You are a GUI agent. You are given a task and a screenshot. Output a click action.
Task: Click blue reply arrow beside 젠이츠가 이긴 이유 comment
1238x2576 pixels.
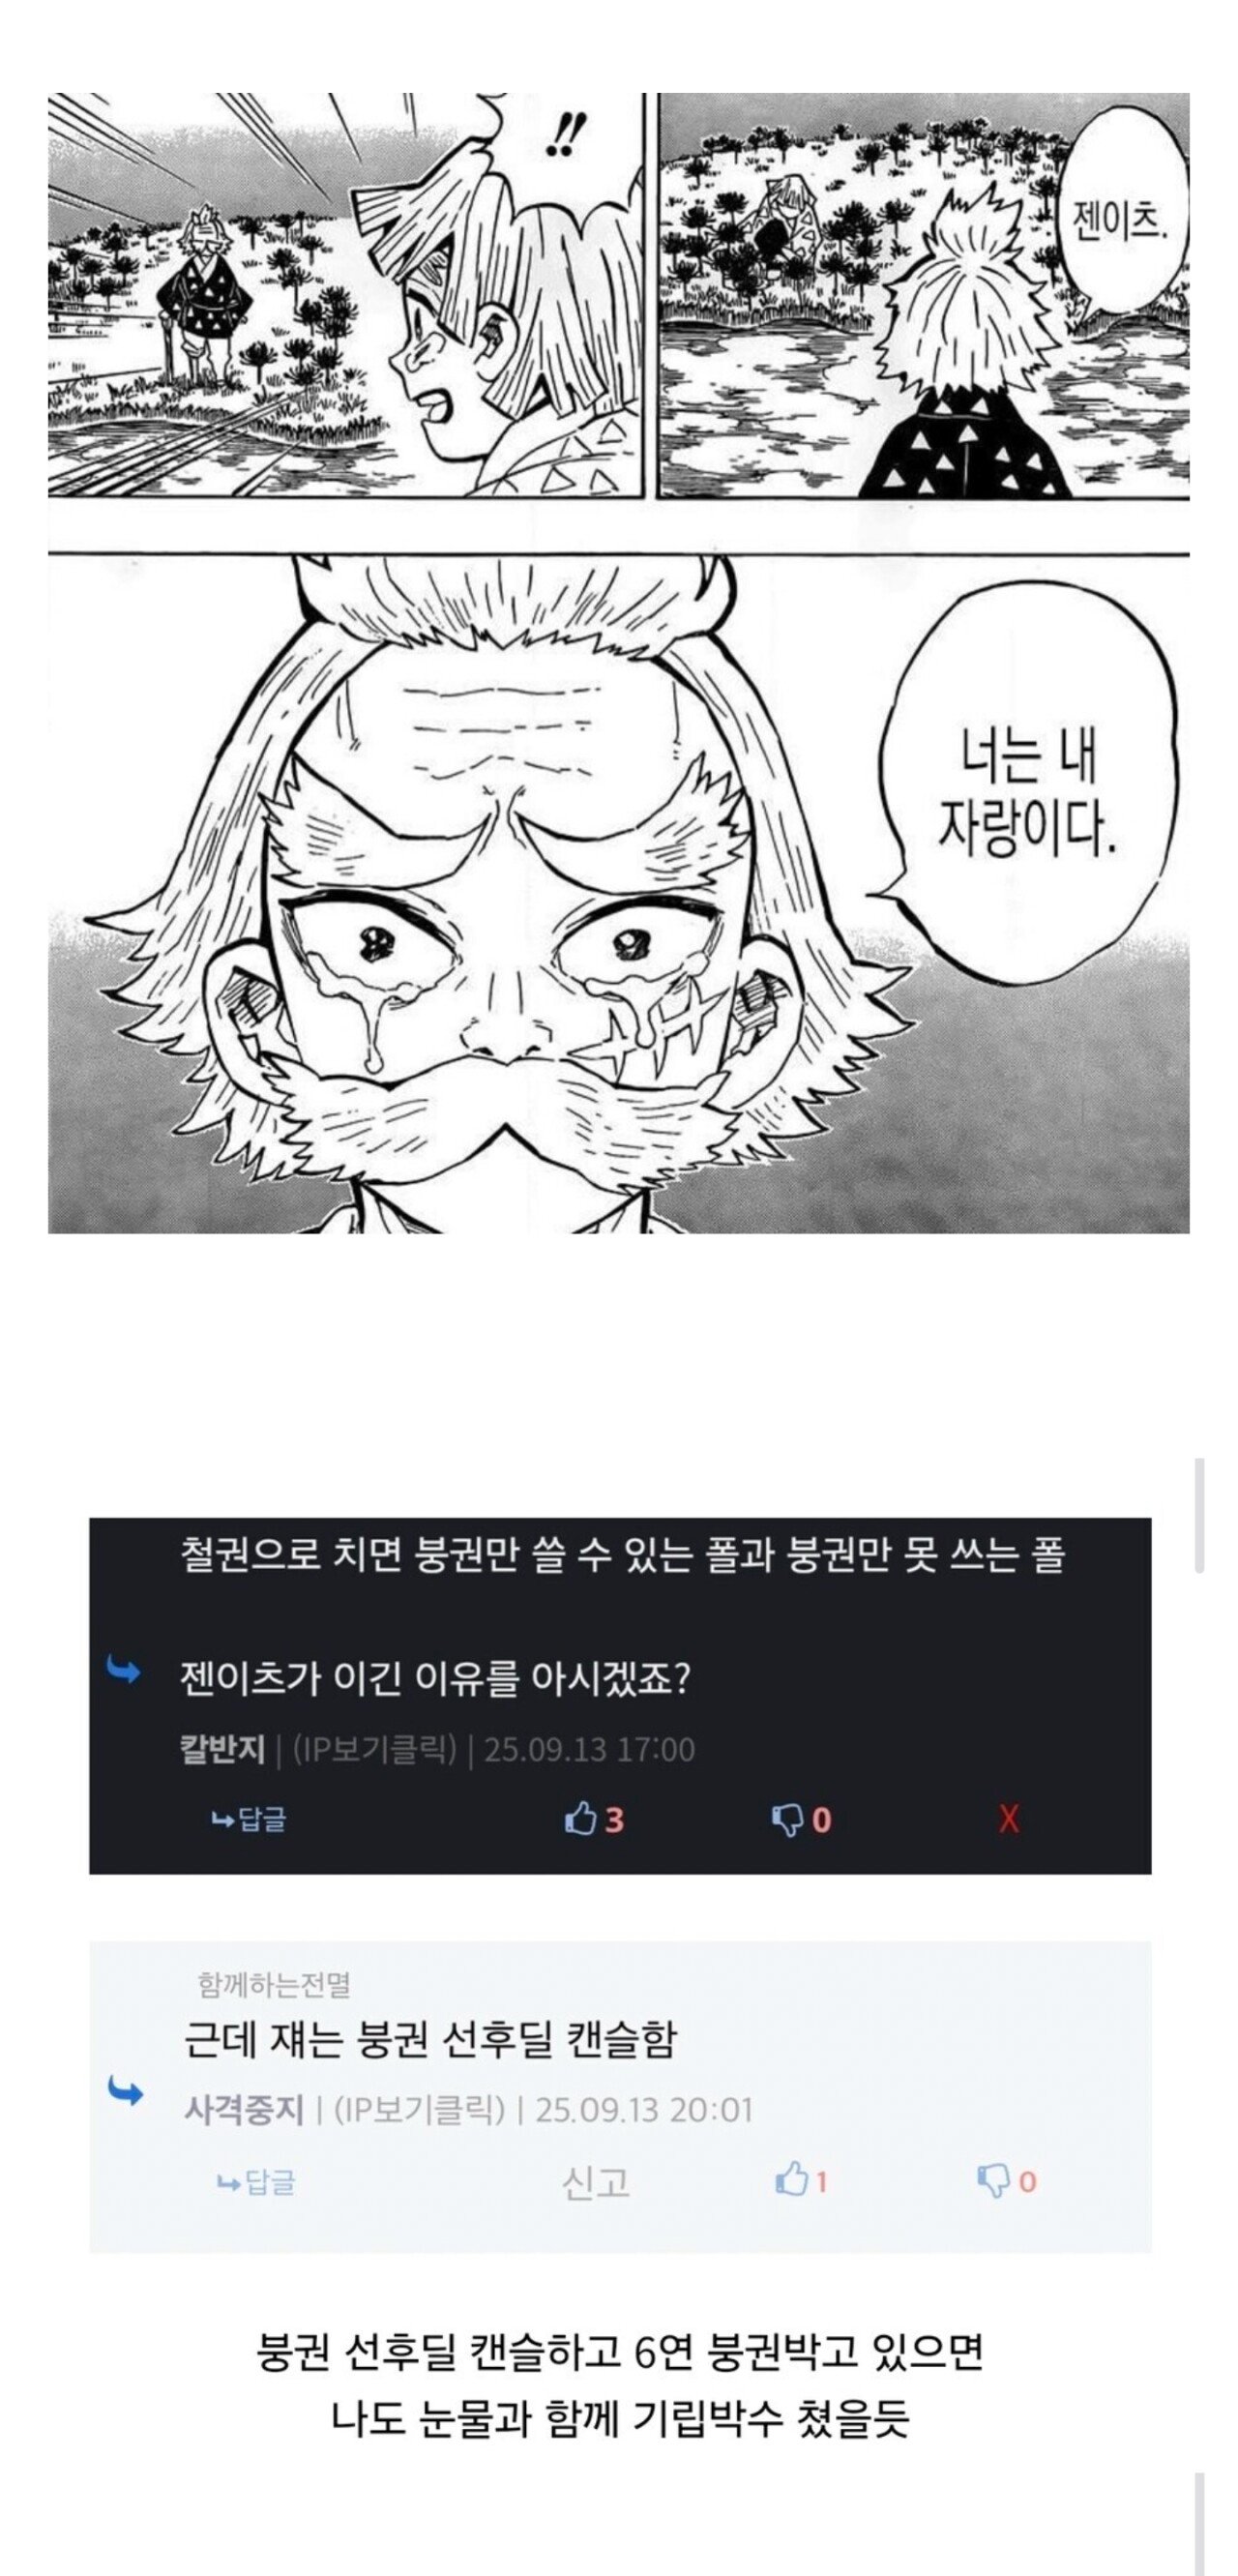pyautogui.click(x=123, y=1671)
